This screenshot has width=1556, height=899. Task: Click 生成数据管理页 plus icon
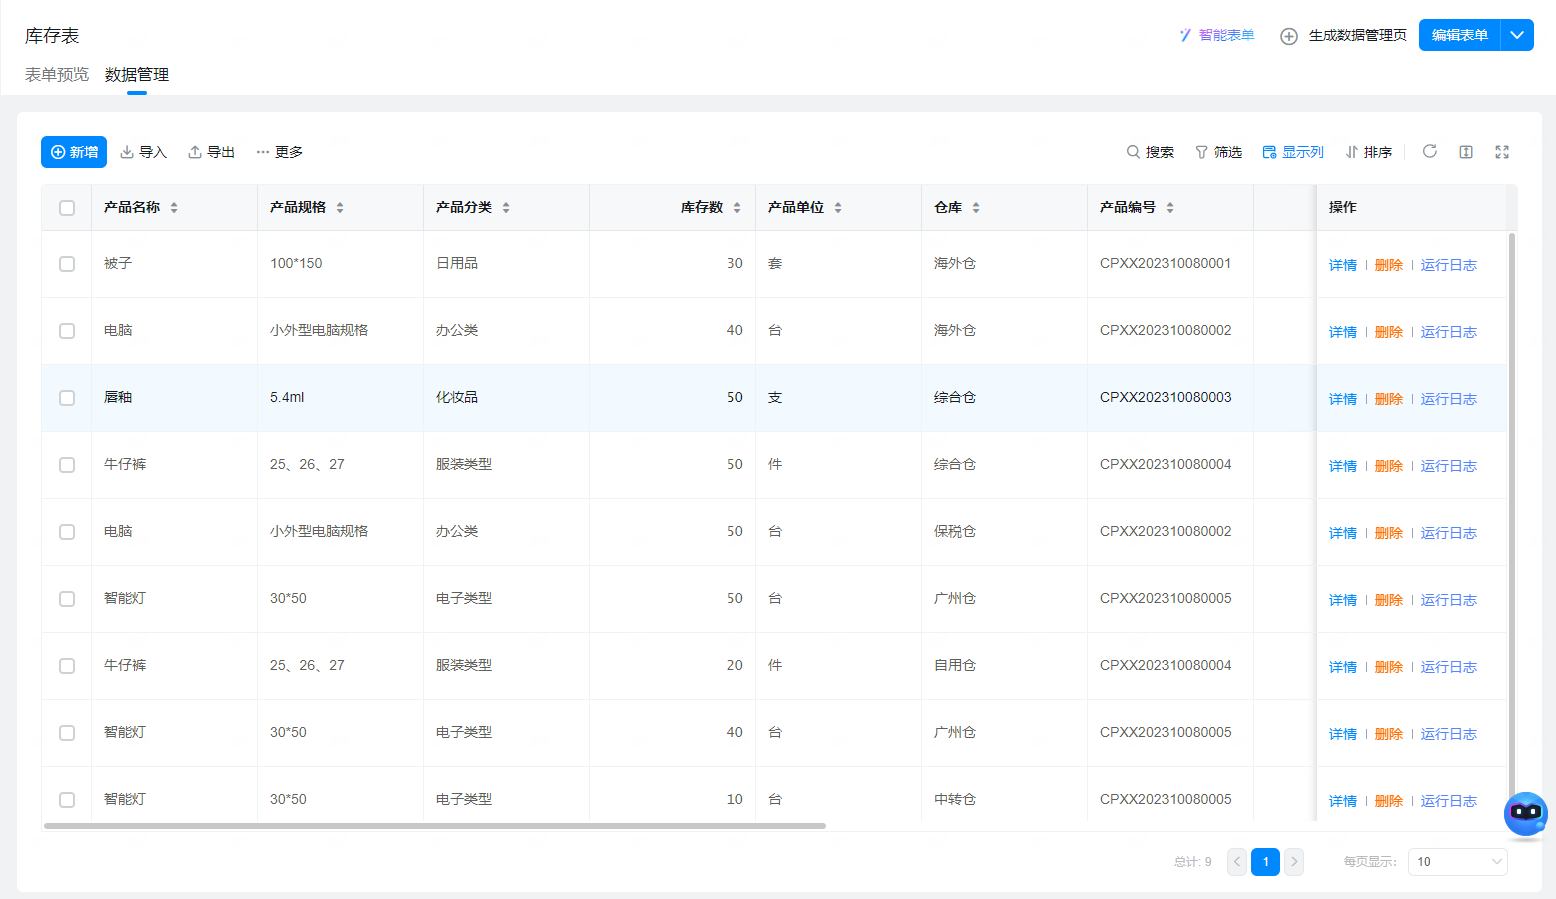point(1289,36)
